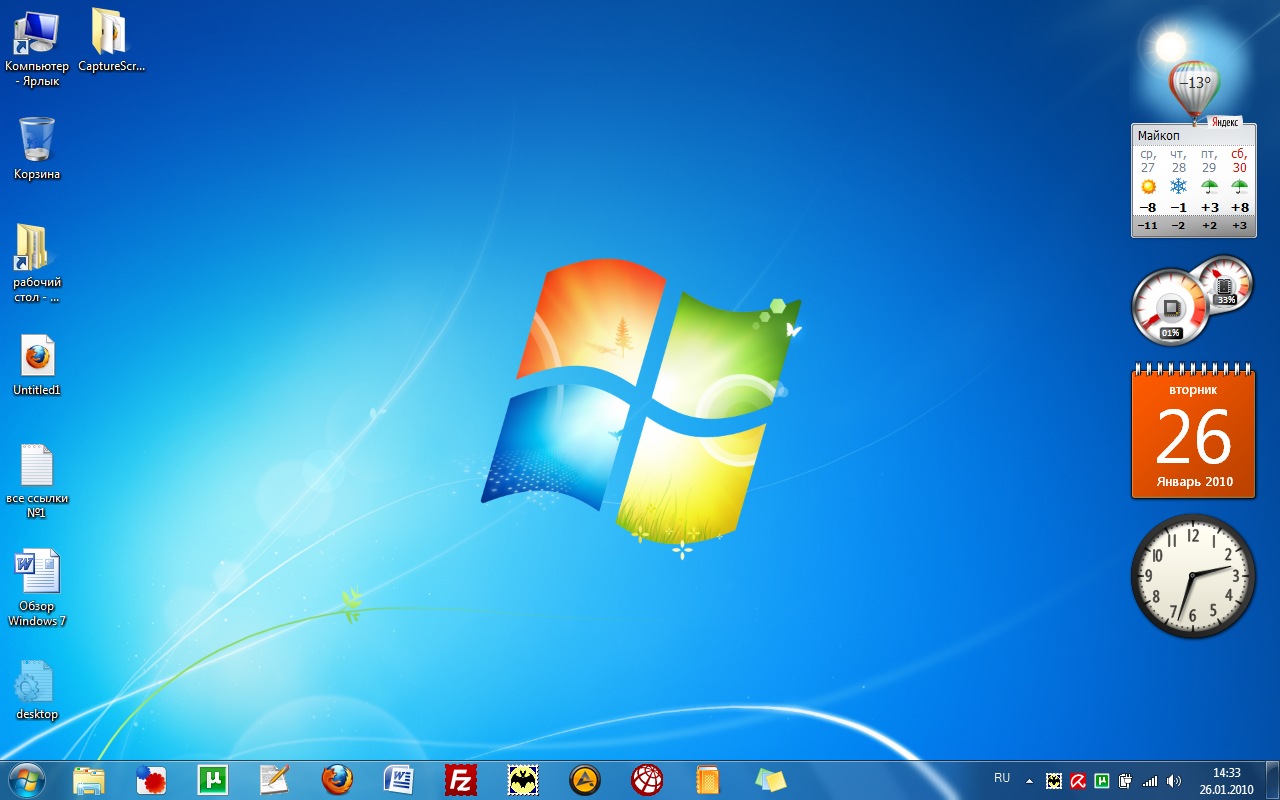The image size is (1280, 800).
Task: Select the Untitled1 Firefox file icon
Action: click(x=37, y=365)
